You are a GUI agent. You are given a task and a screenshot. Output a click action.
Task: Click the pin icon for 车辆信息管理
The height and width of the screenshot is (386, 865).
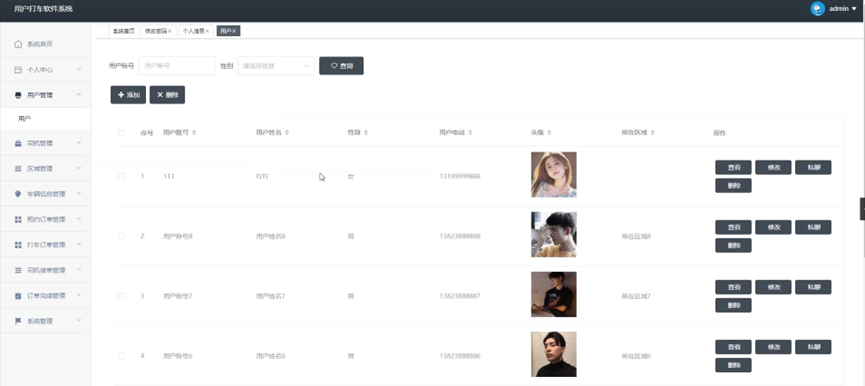pyautogui.click(x=18, y=194)
